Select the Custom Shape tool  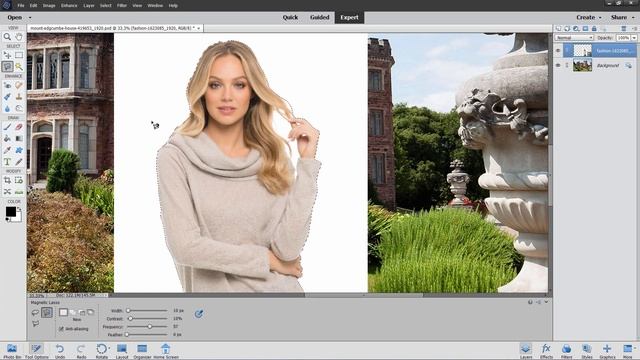tap(19, 150)
